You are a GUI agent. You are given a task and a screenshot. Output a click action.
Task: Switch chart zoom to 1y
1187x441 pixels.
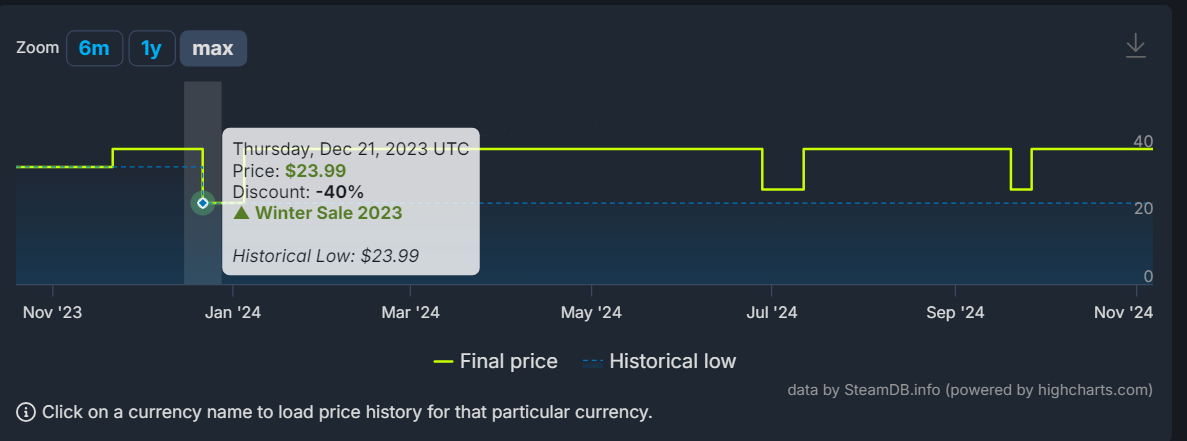click(151, 48)
